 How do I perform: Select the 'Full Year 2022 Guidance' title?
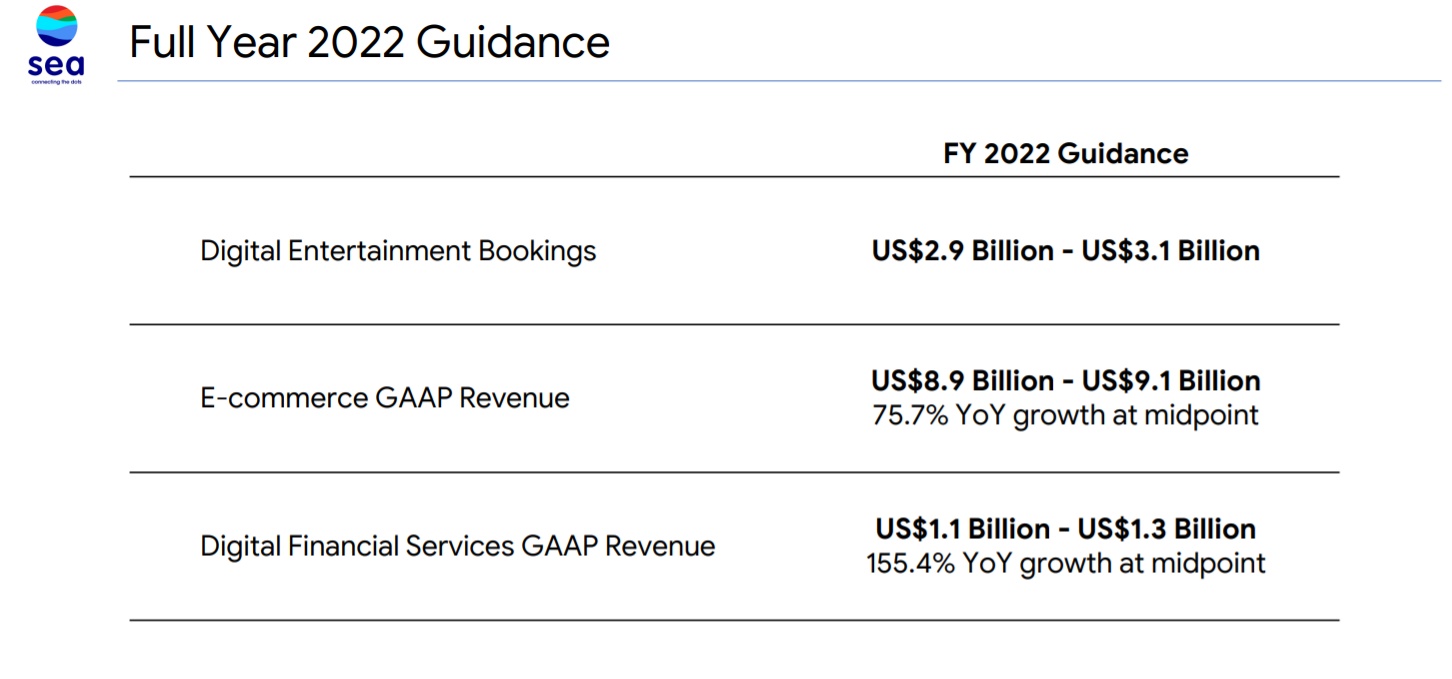[x=369, y=42]
